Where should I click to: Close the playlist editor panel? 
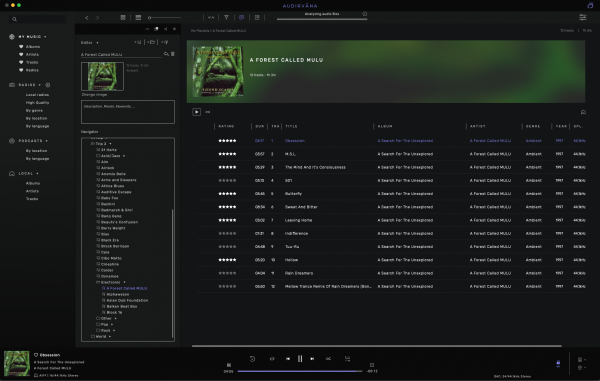coord(174,29)
